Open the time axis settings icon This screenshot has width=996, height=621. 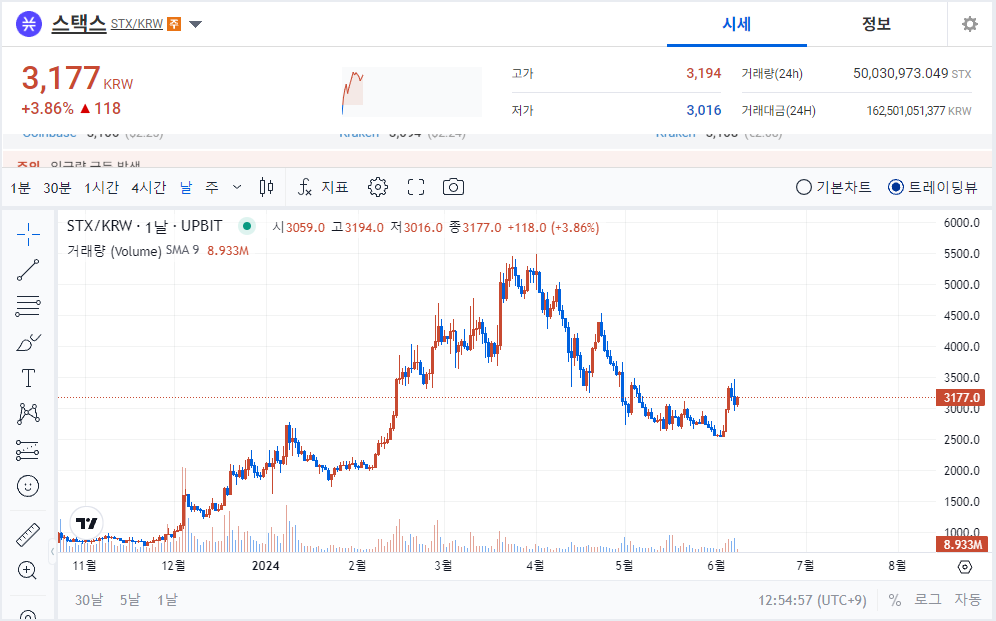tap(965, 566)
